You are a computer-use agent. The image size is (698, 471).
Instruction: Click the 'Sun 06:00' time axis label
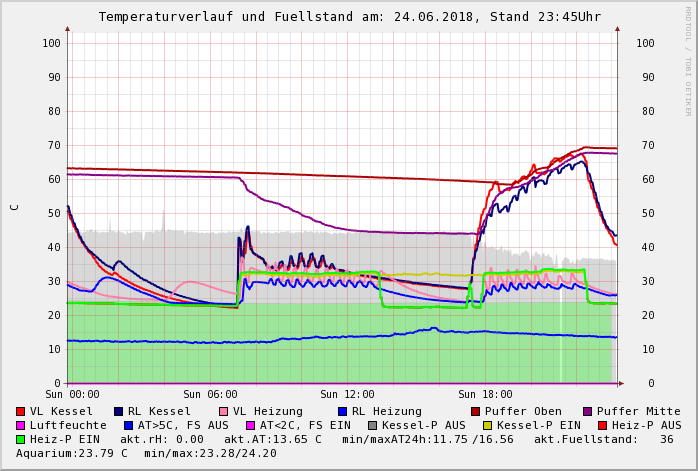[x=210, y=395]
